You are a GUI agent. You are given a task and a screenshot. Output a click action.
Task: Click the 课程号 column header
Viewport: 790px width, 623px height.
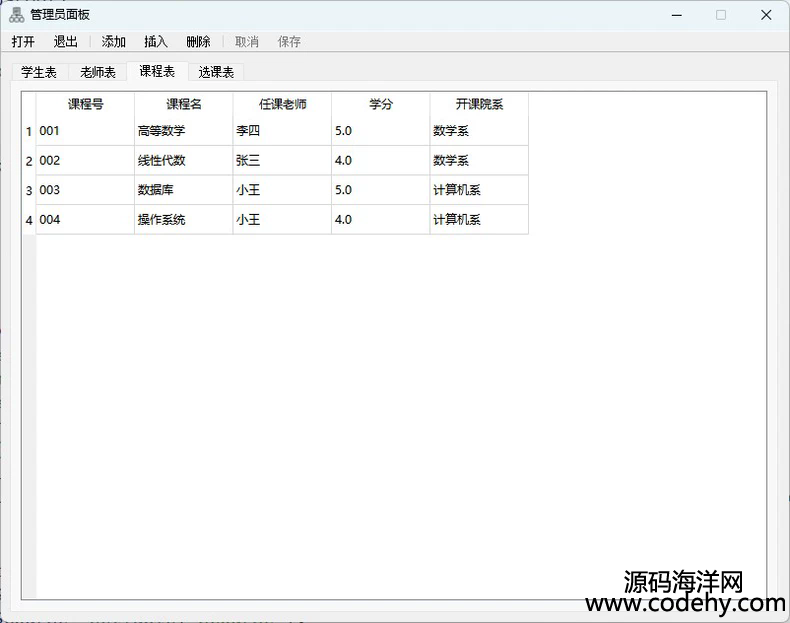(85, 104)
